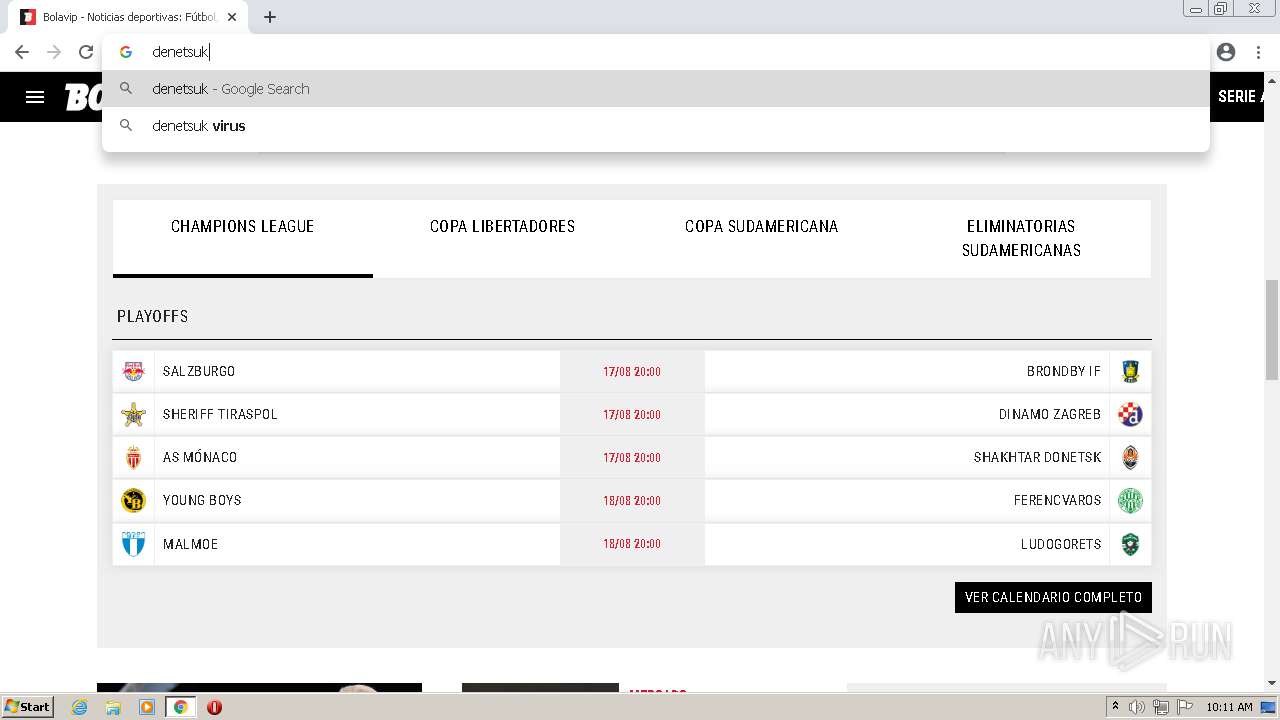Click the browser Forward arrow
This screenshot has height=720, width=1280.
[x=54, y=52]
